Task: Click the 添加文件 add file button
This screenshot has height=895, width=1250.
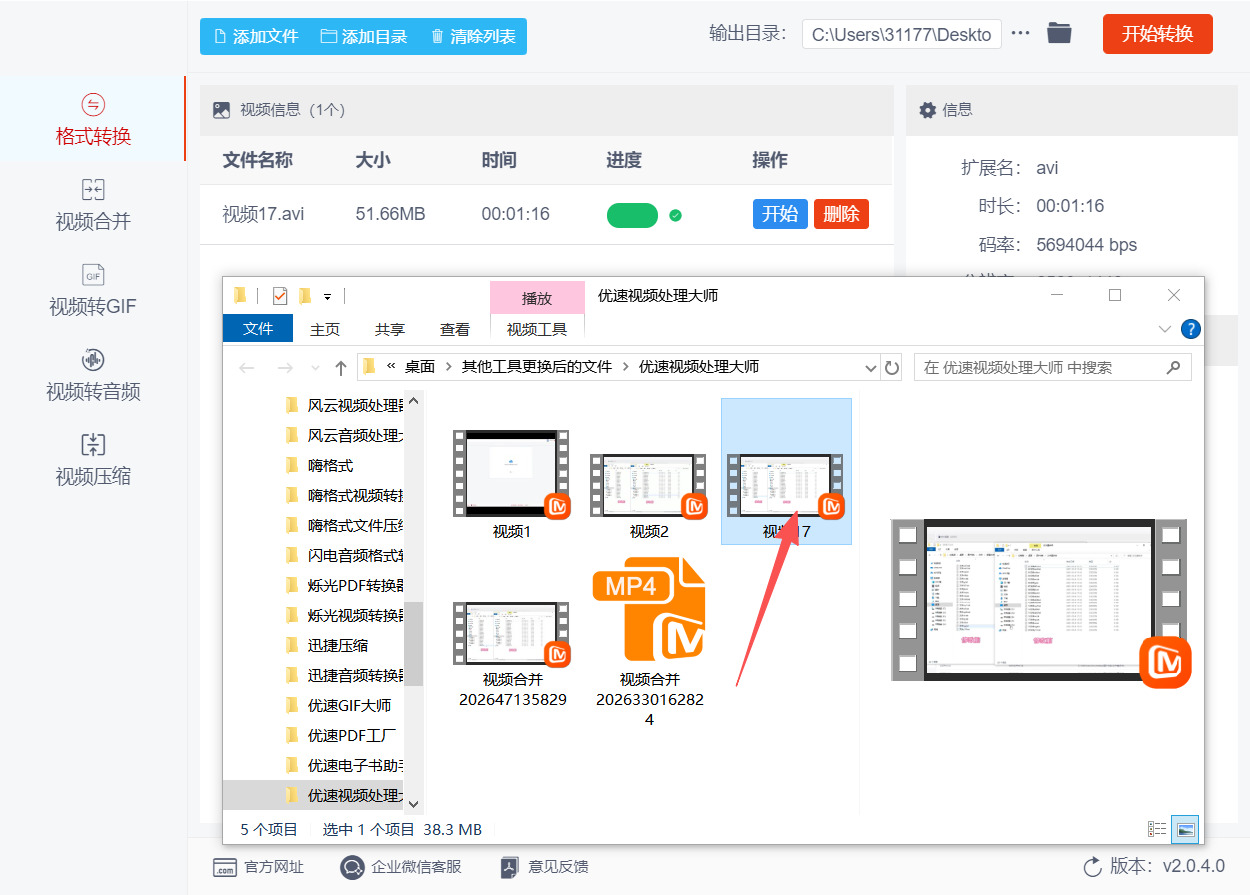Action: [x=256, y=36]
